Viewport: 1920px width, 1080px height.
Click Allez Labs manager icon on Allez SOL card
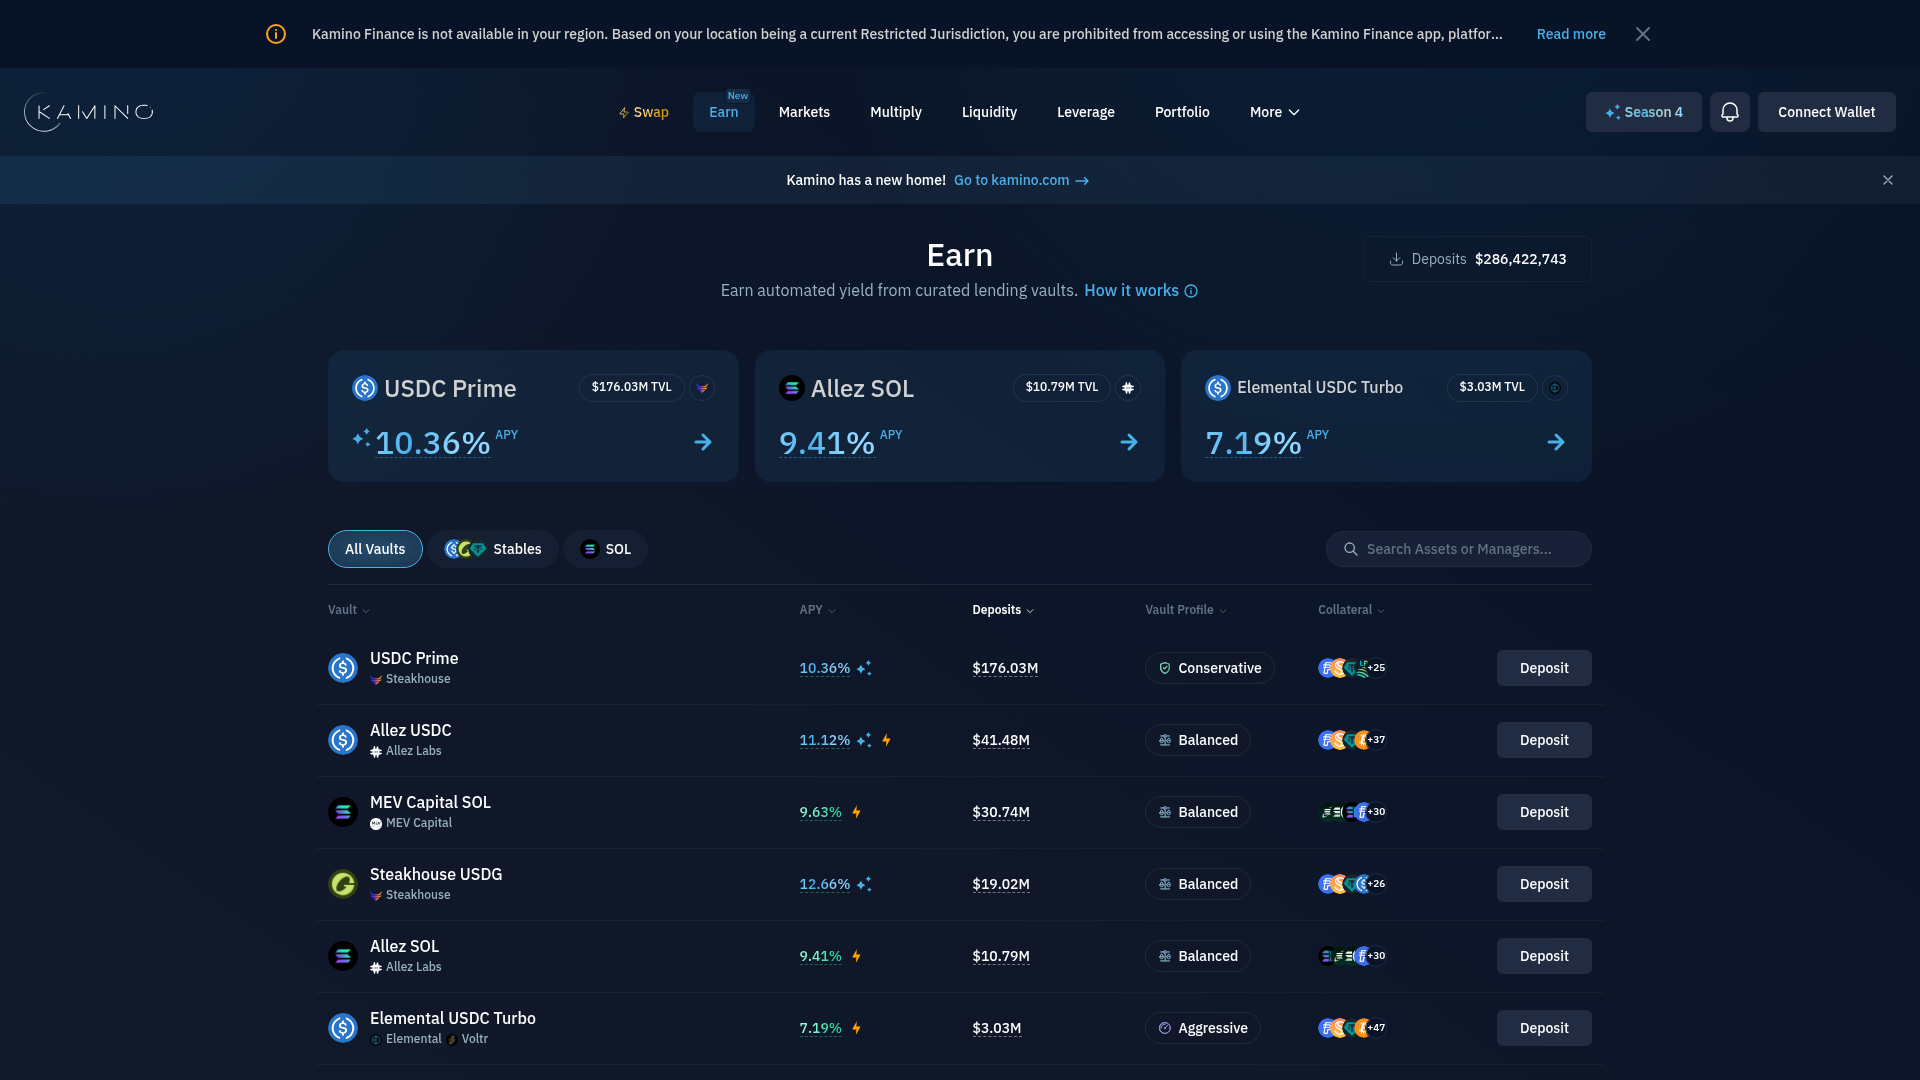pos(1128,388)
